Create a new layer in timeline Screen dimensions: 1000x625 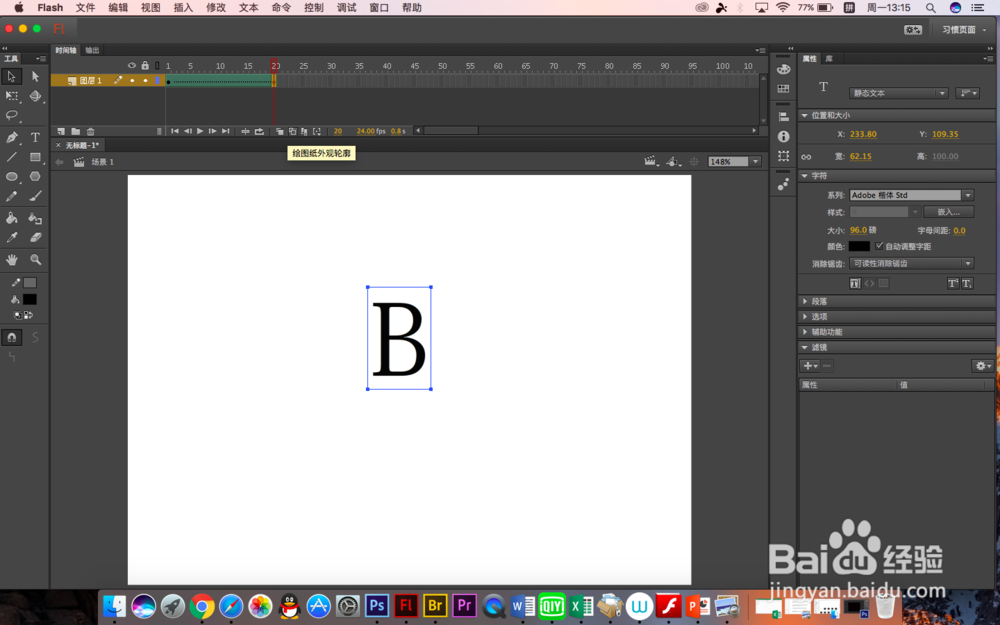pyautogui.click(x=61, y=131)
